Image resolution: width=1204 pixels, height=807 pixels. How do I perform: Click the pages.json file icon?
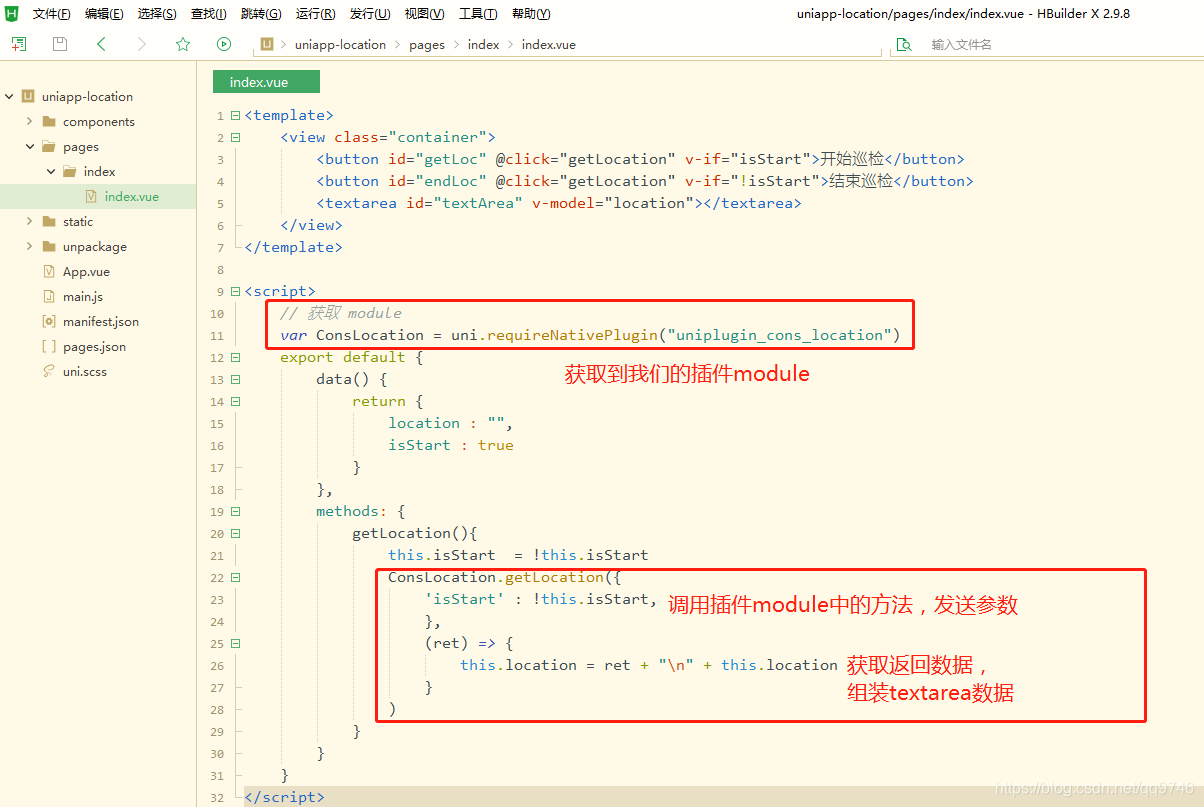(x=49, y=346)
